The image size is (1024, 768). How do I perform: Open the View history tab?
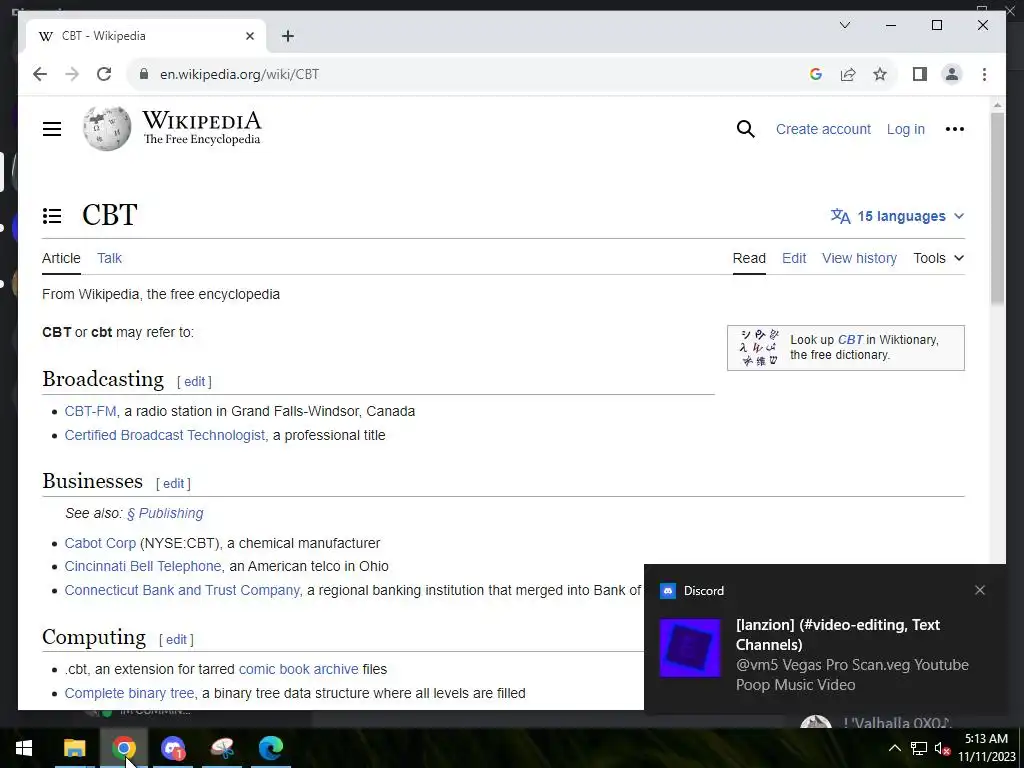pos(859,258)
